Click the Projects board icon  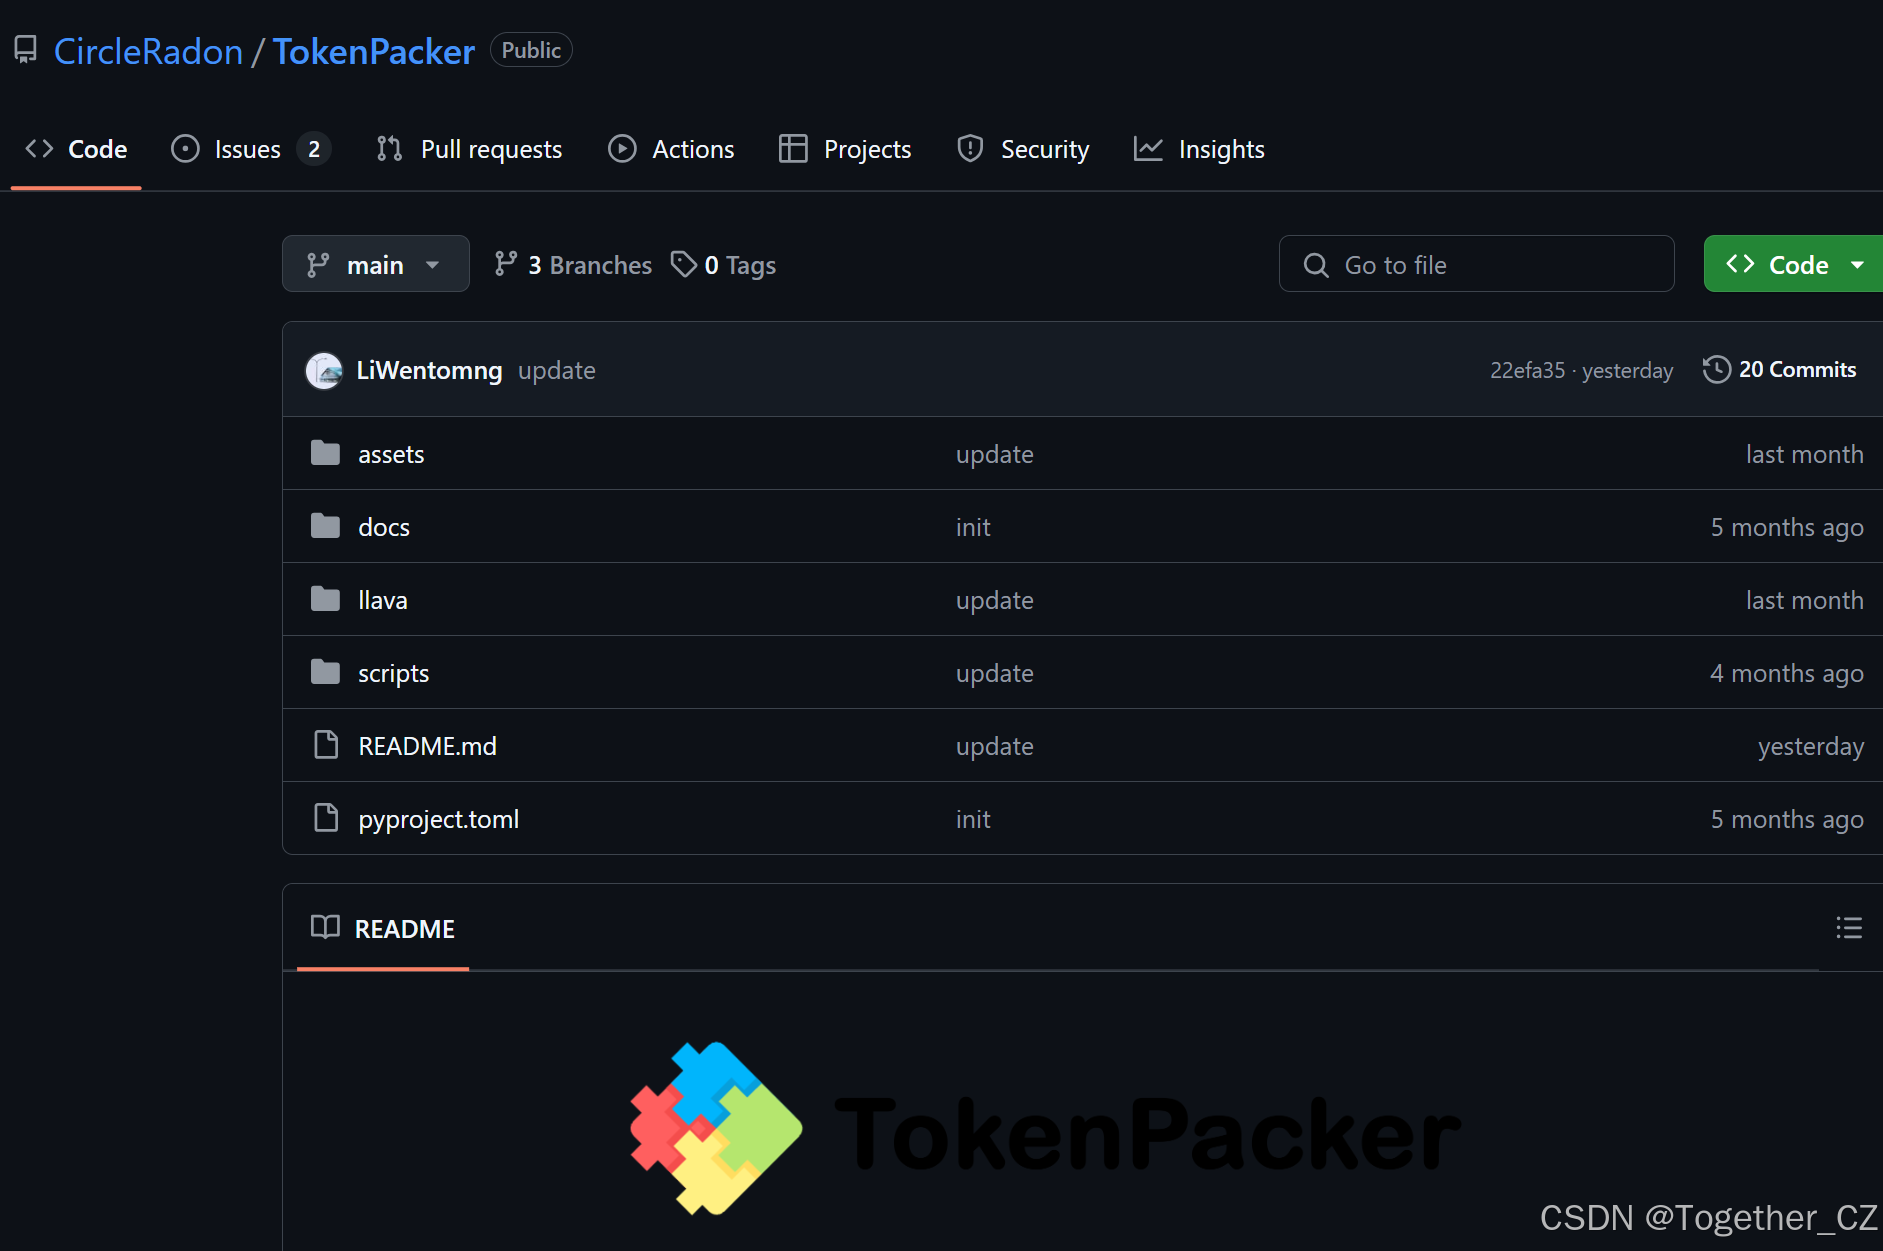792,148
